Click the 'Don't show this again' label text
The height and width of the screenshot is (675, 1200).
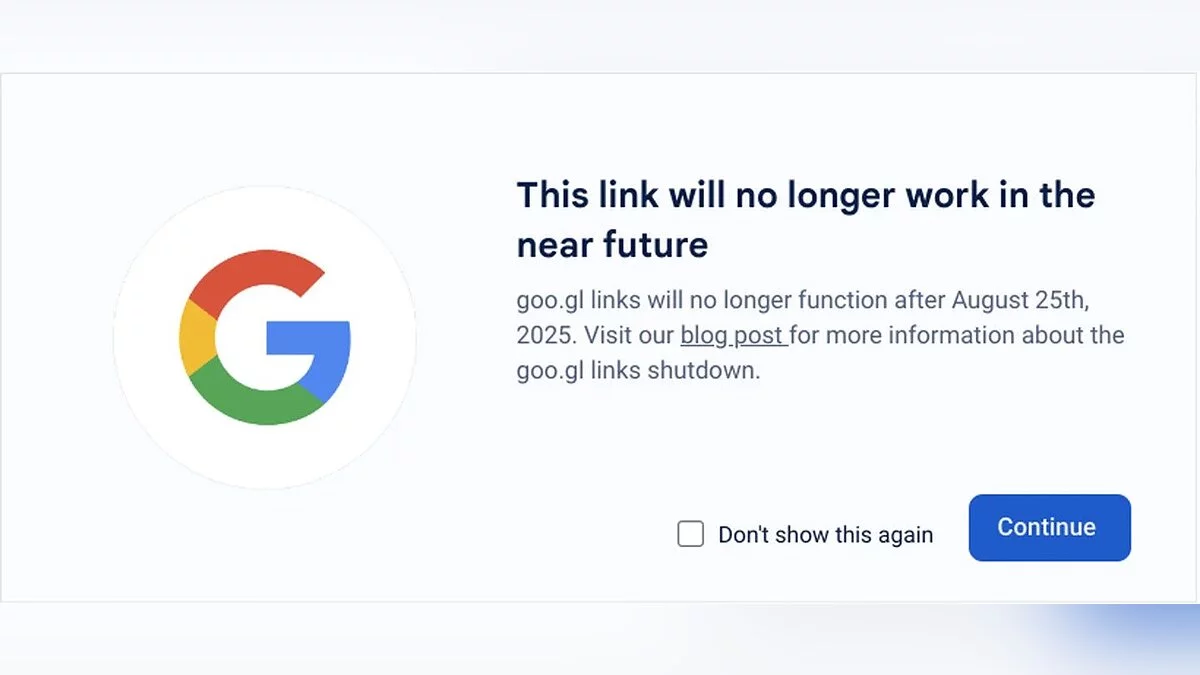click(825, 535)
